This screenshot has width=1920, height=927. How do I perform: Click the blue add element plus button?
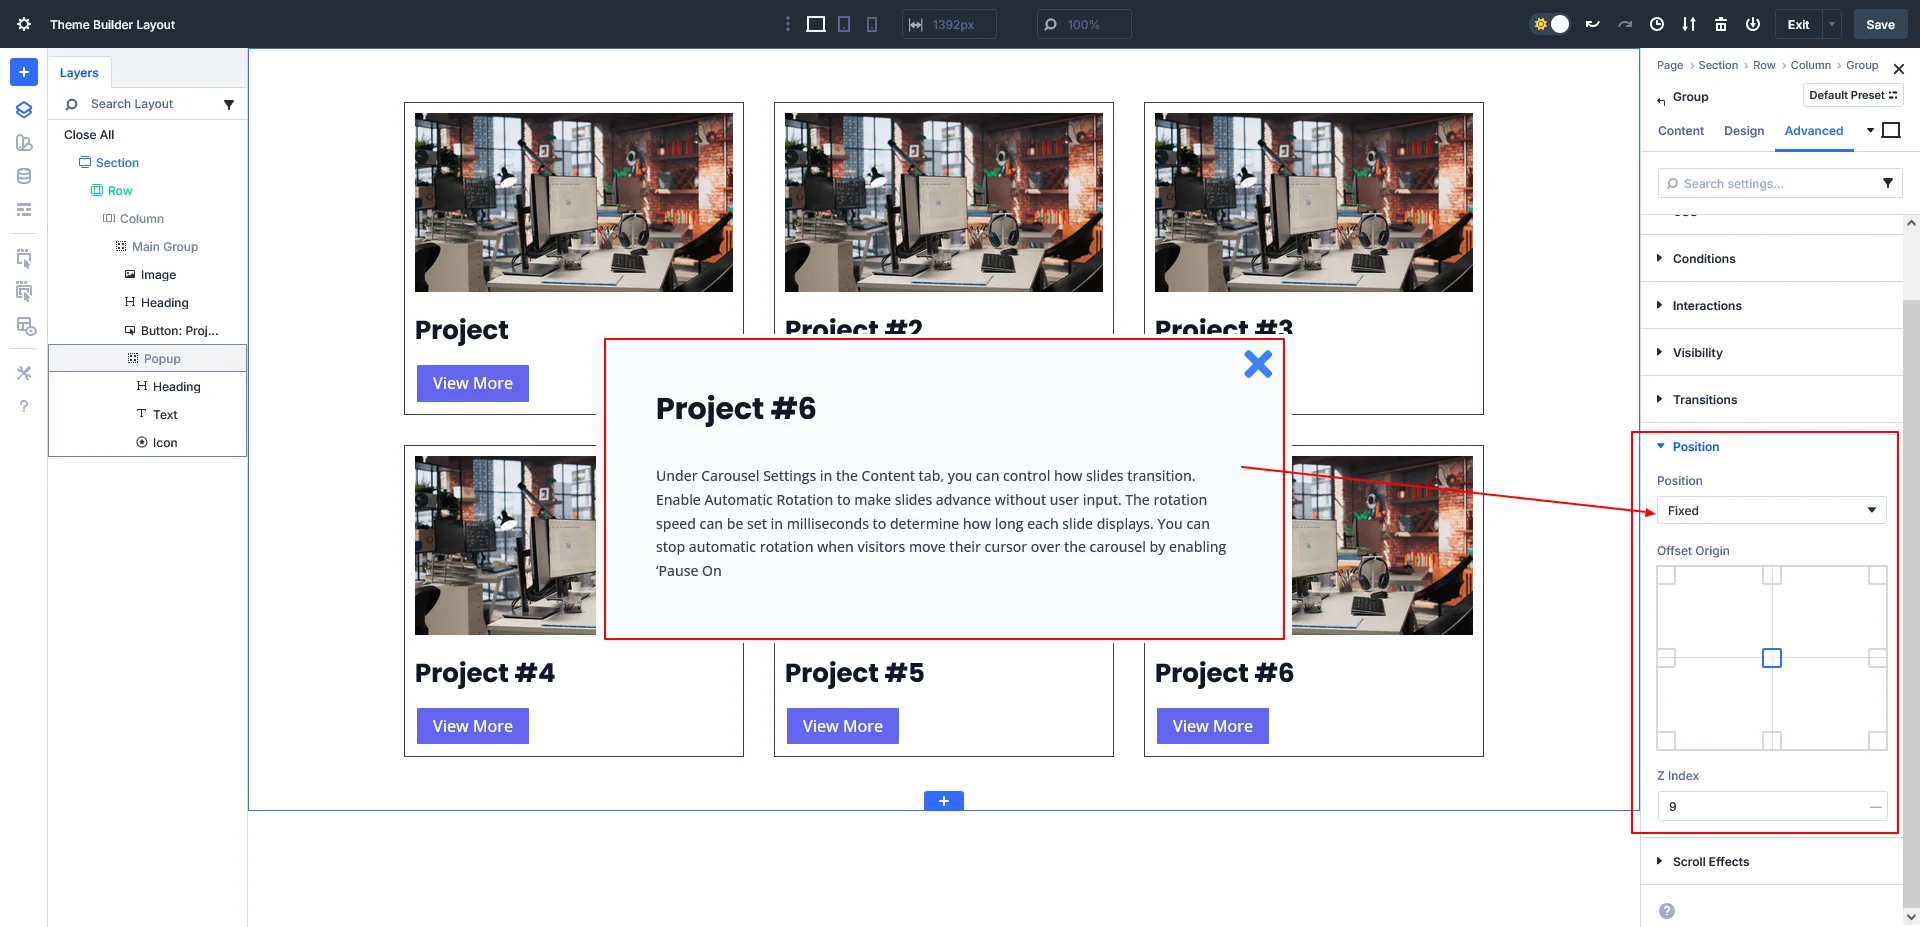pos(24,72)
